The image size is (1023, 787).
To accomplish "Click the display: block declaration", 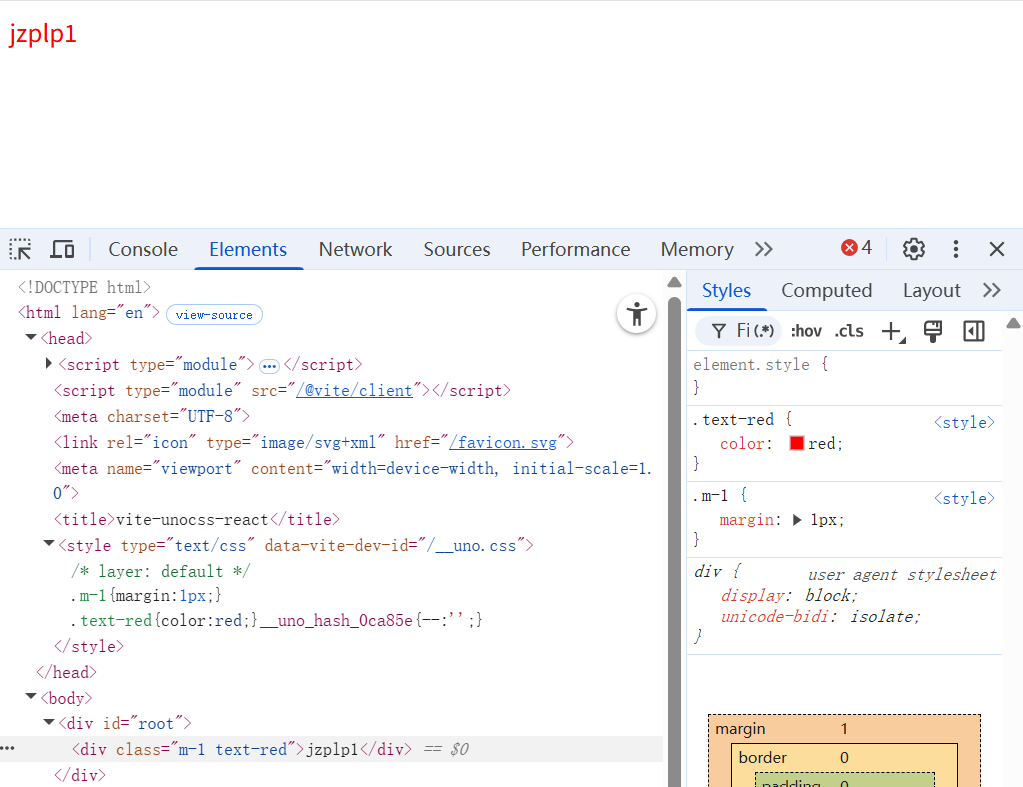I will 789,596.
